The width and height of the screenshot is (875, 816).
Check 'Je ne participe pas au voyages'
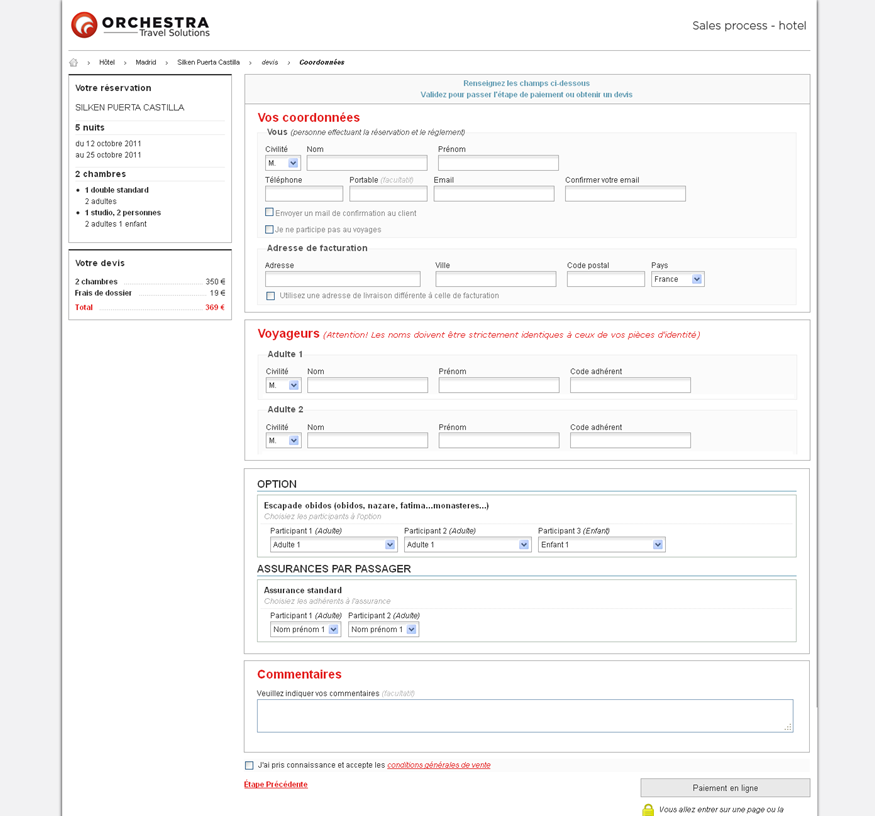click(x=269, y=230)
